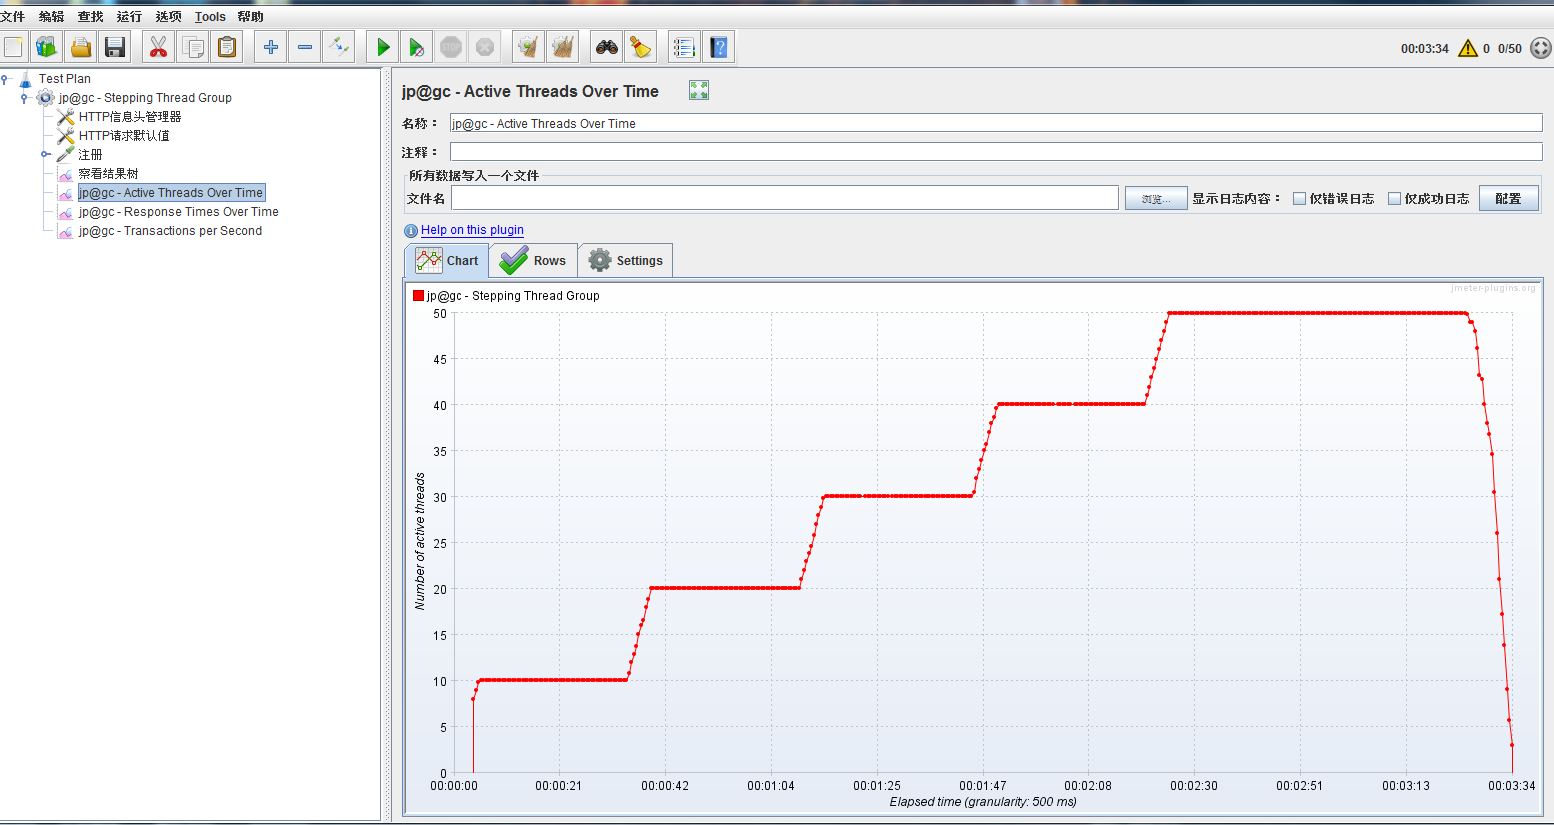Click the Add plus toolbar icon
The height and width of the screenshot is (825, 1554).
[x=271, y=47]
